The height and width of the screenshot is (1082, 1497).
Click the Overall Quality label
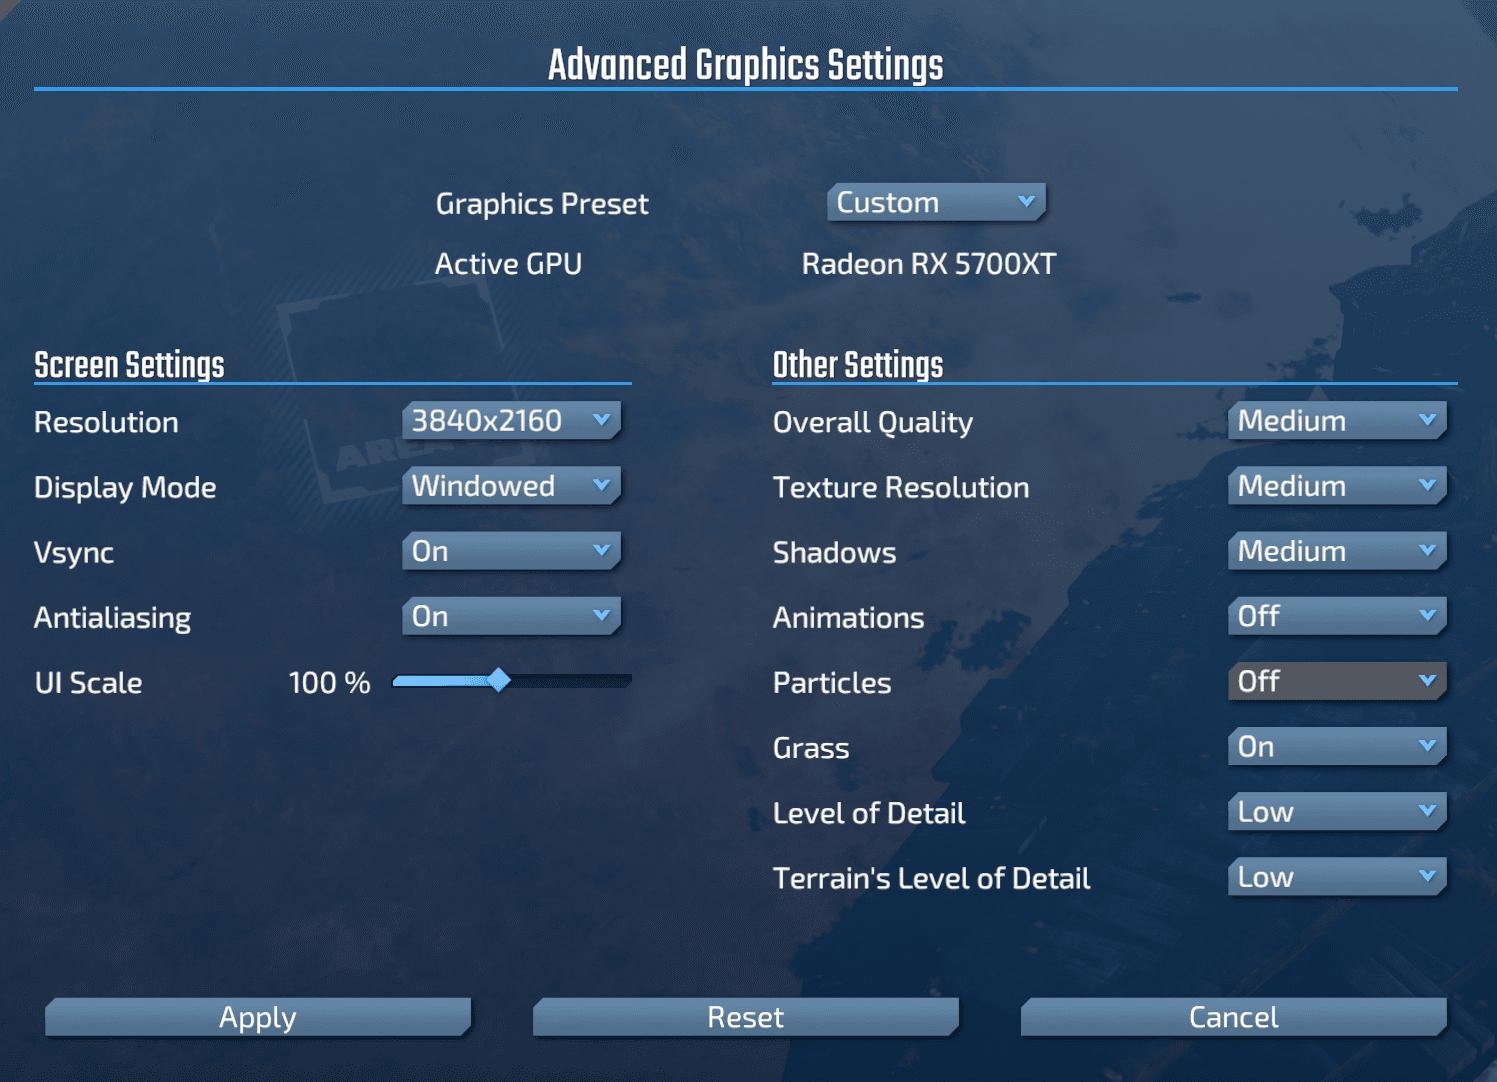[x=873, y=423]
